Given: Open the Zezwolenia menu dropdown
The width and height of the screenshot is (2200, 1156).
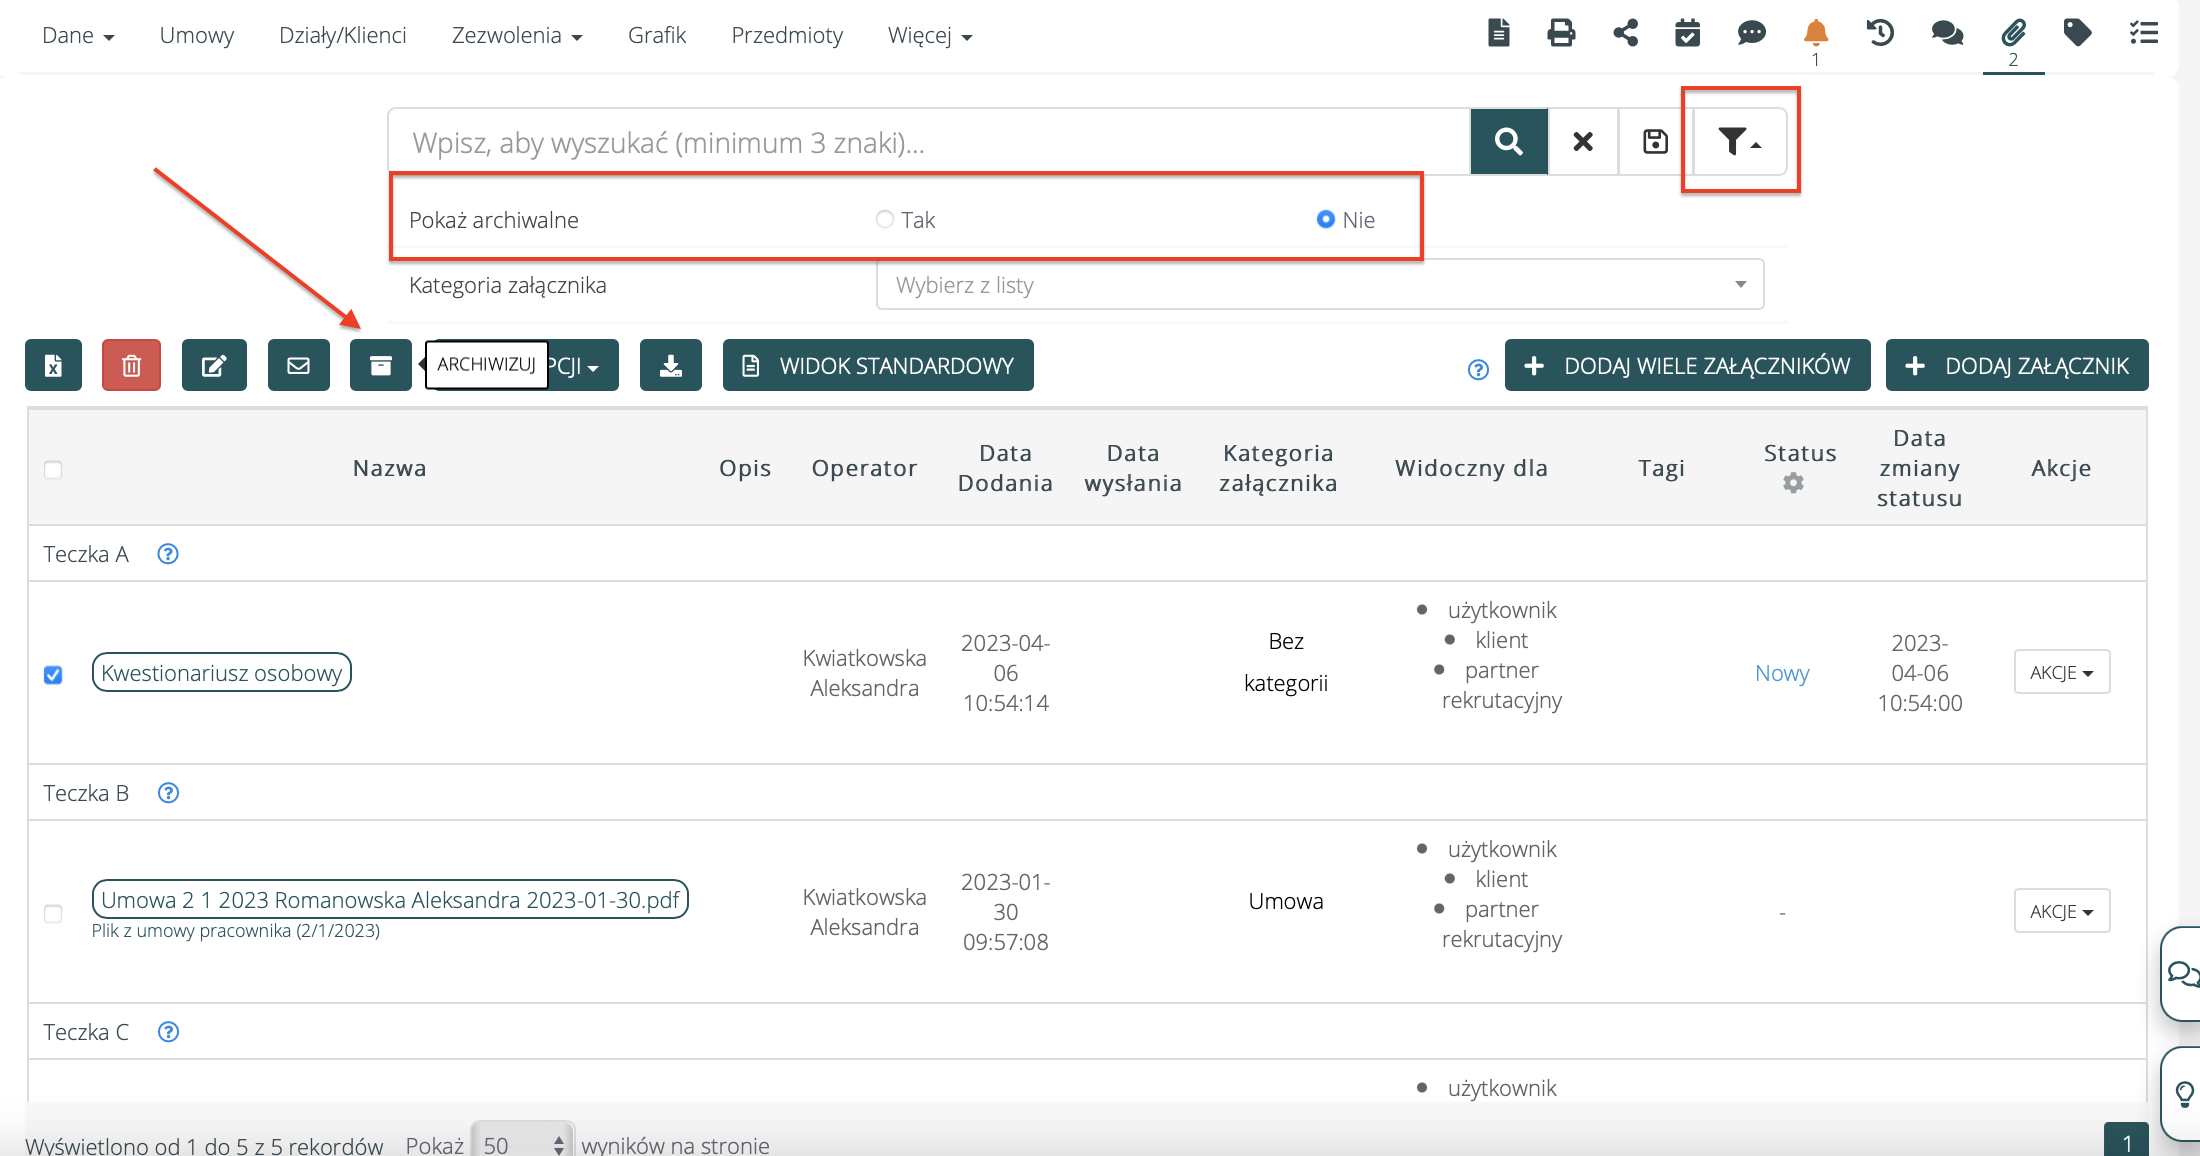Looking at the screenshot, I should click(516, 36).
